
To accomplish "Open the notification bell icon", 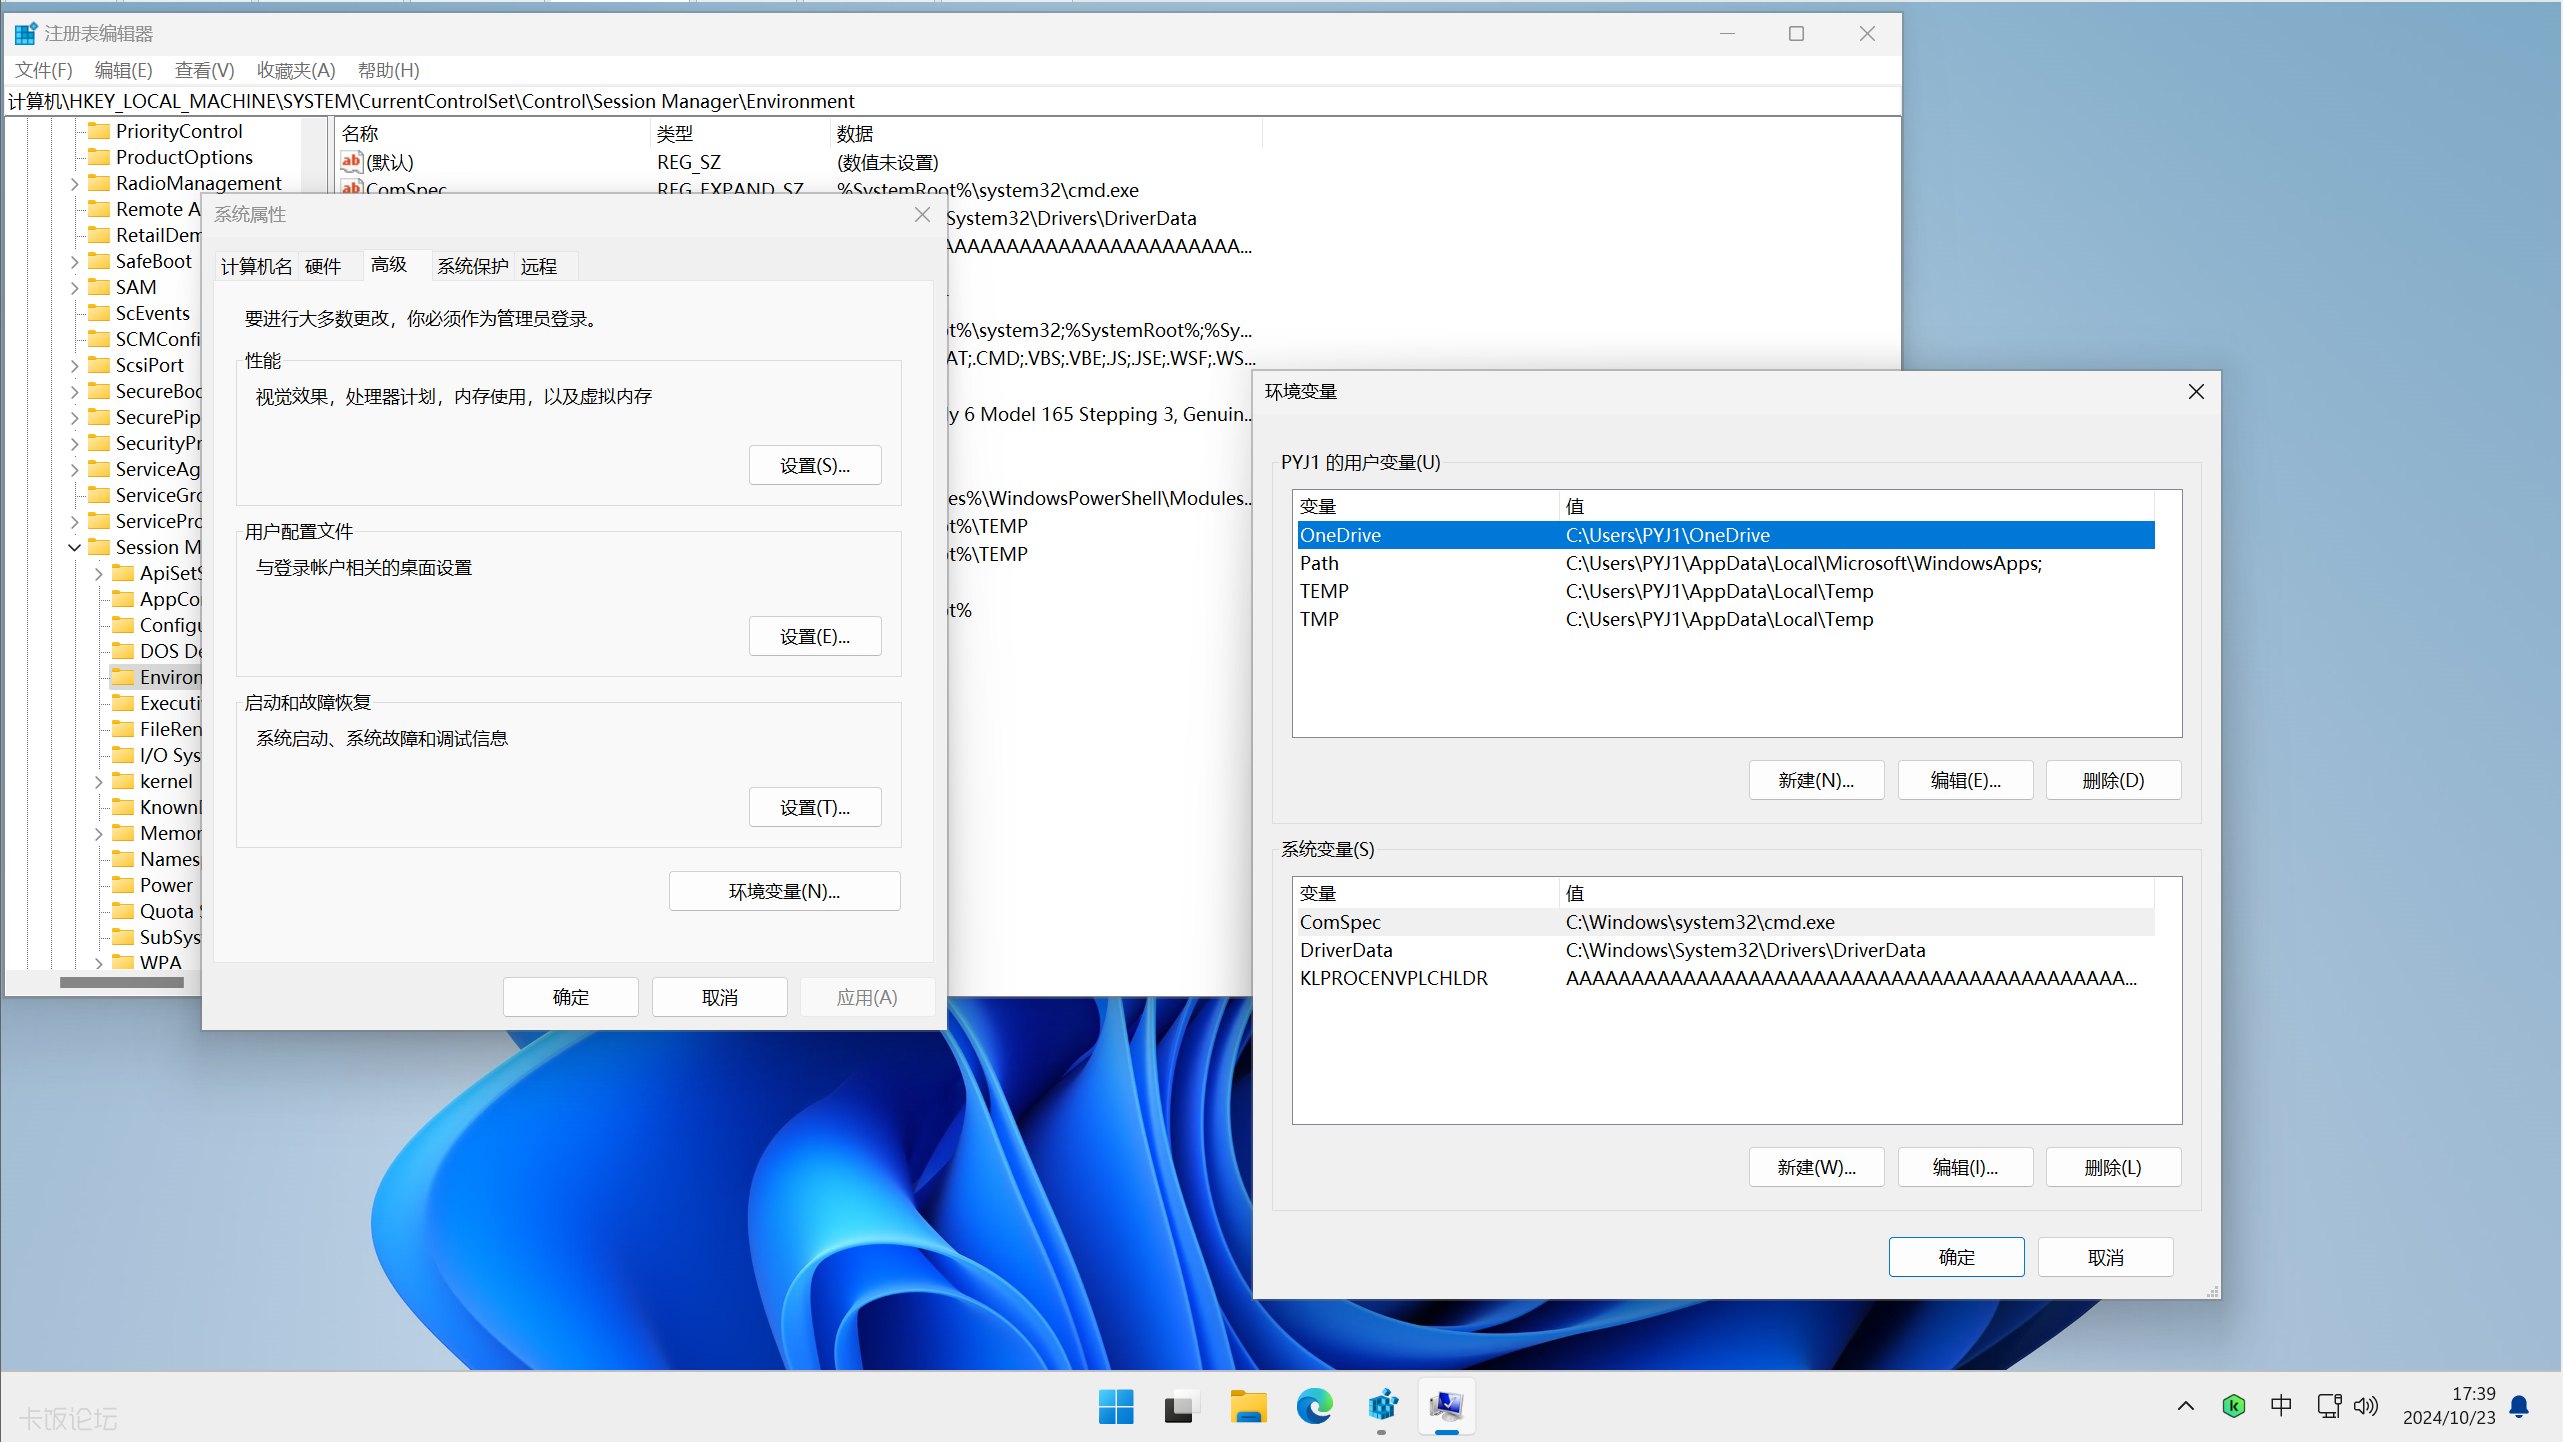I will click(2520, 1406).
